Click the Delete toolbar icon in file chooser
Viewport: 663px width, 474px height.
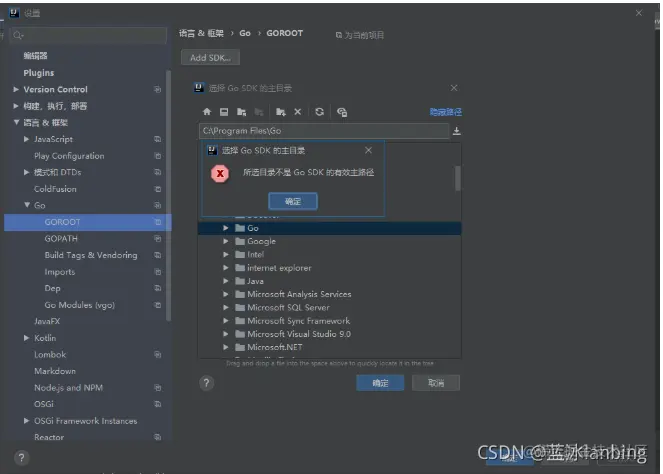(x=298, y=112)
